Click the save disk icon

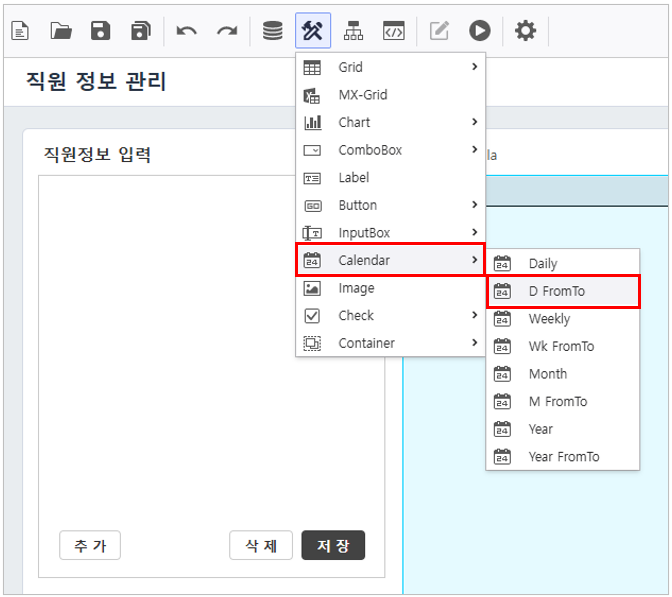[x=101, y=31]
